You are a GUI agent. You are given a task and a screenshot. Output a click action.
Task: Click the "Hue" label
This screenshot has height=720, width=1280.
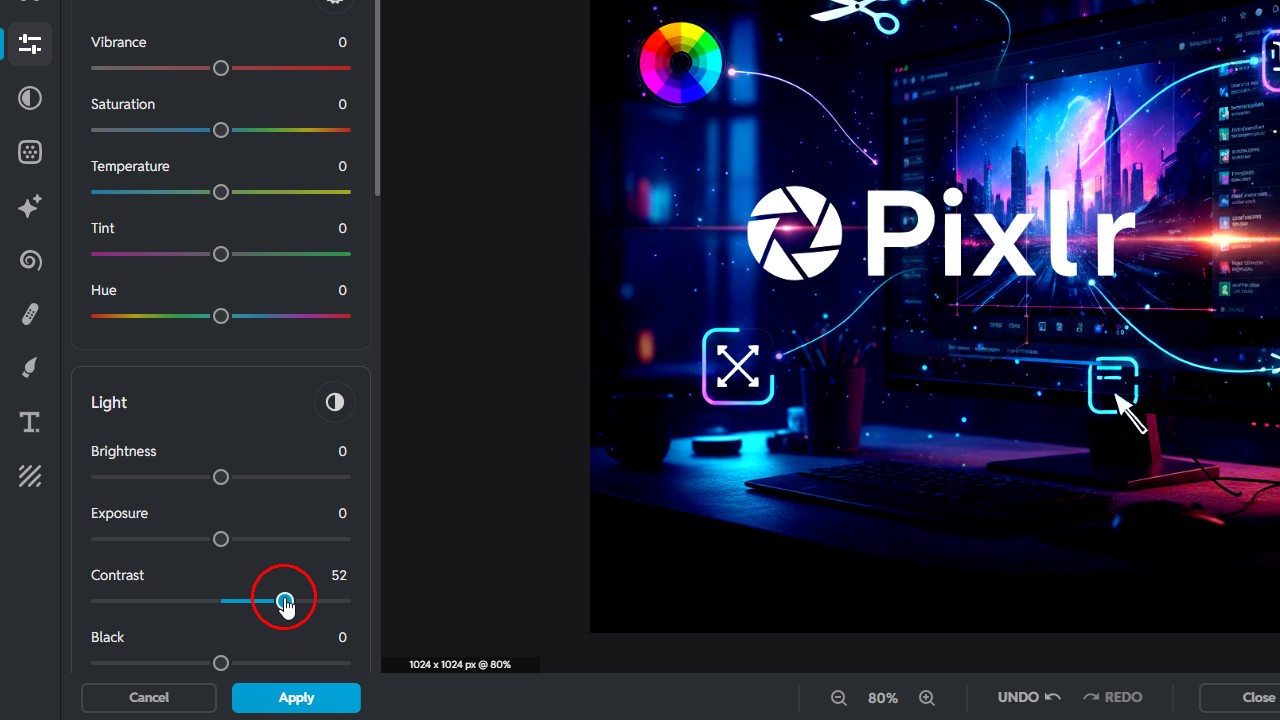click(x=104, y=290)
